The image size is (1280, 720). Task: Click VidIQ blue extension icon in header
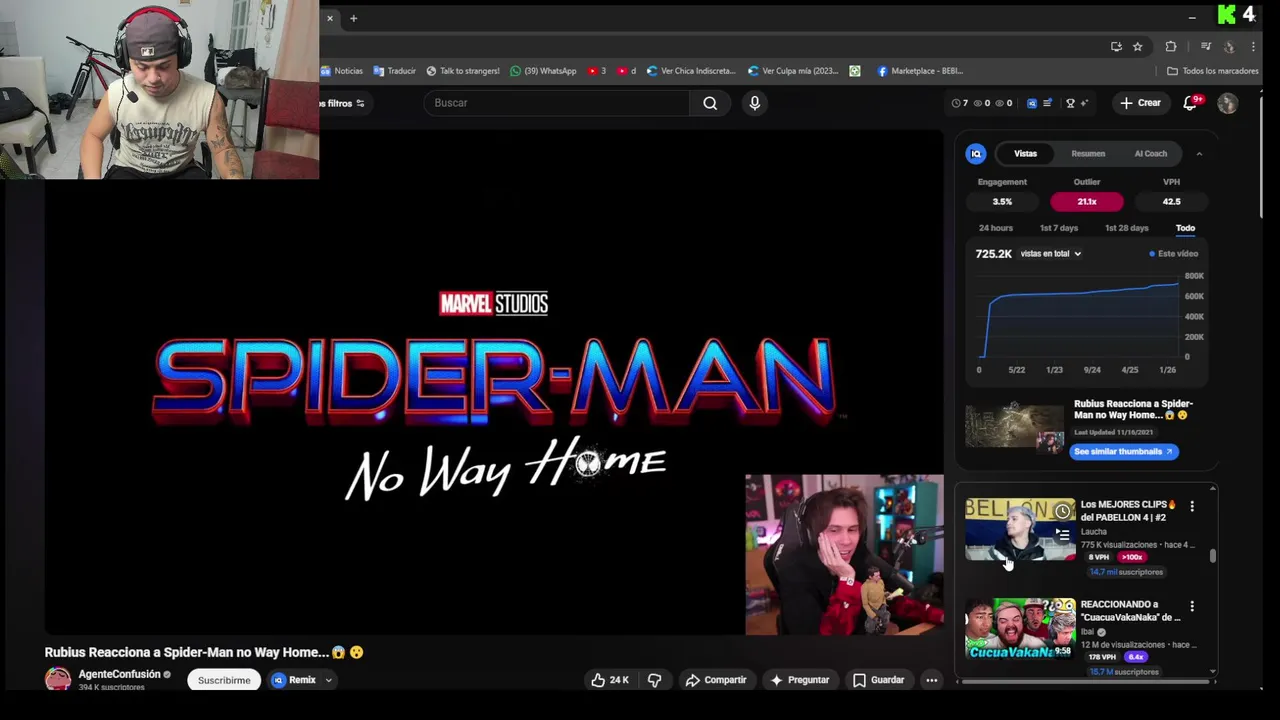1032,103
